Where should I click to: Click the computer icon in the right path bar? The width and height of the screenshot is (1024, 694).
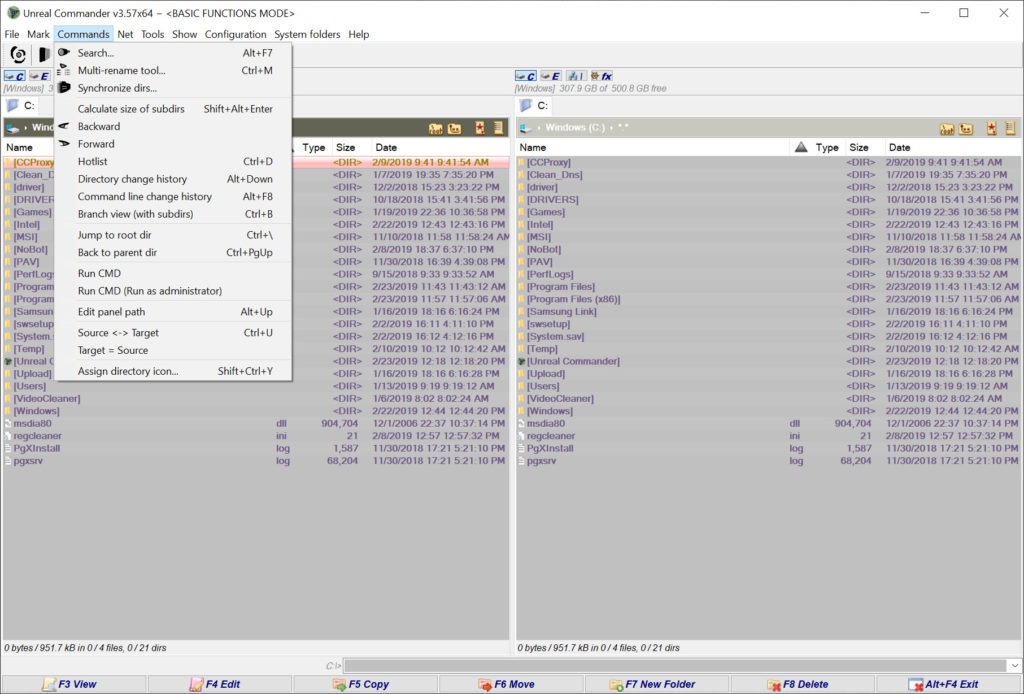click(x=526, y=128)
